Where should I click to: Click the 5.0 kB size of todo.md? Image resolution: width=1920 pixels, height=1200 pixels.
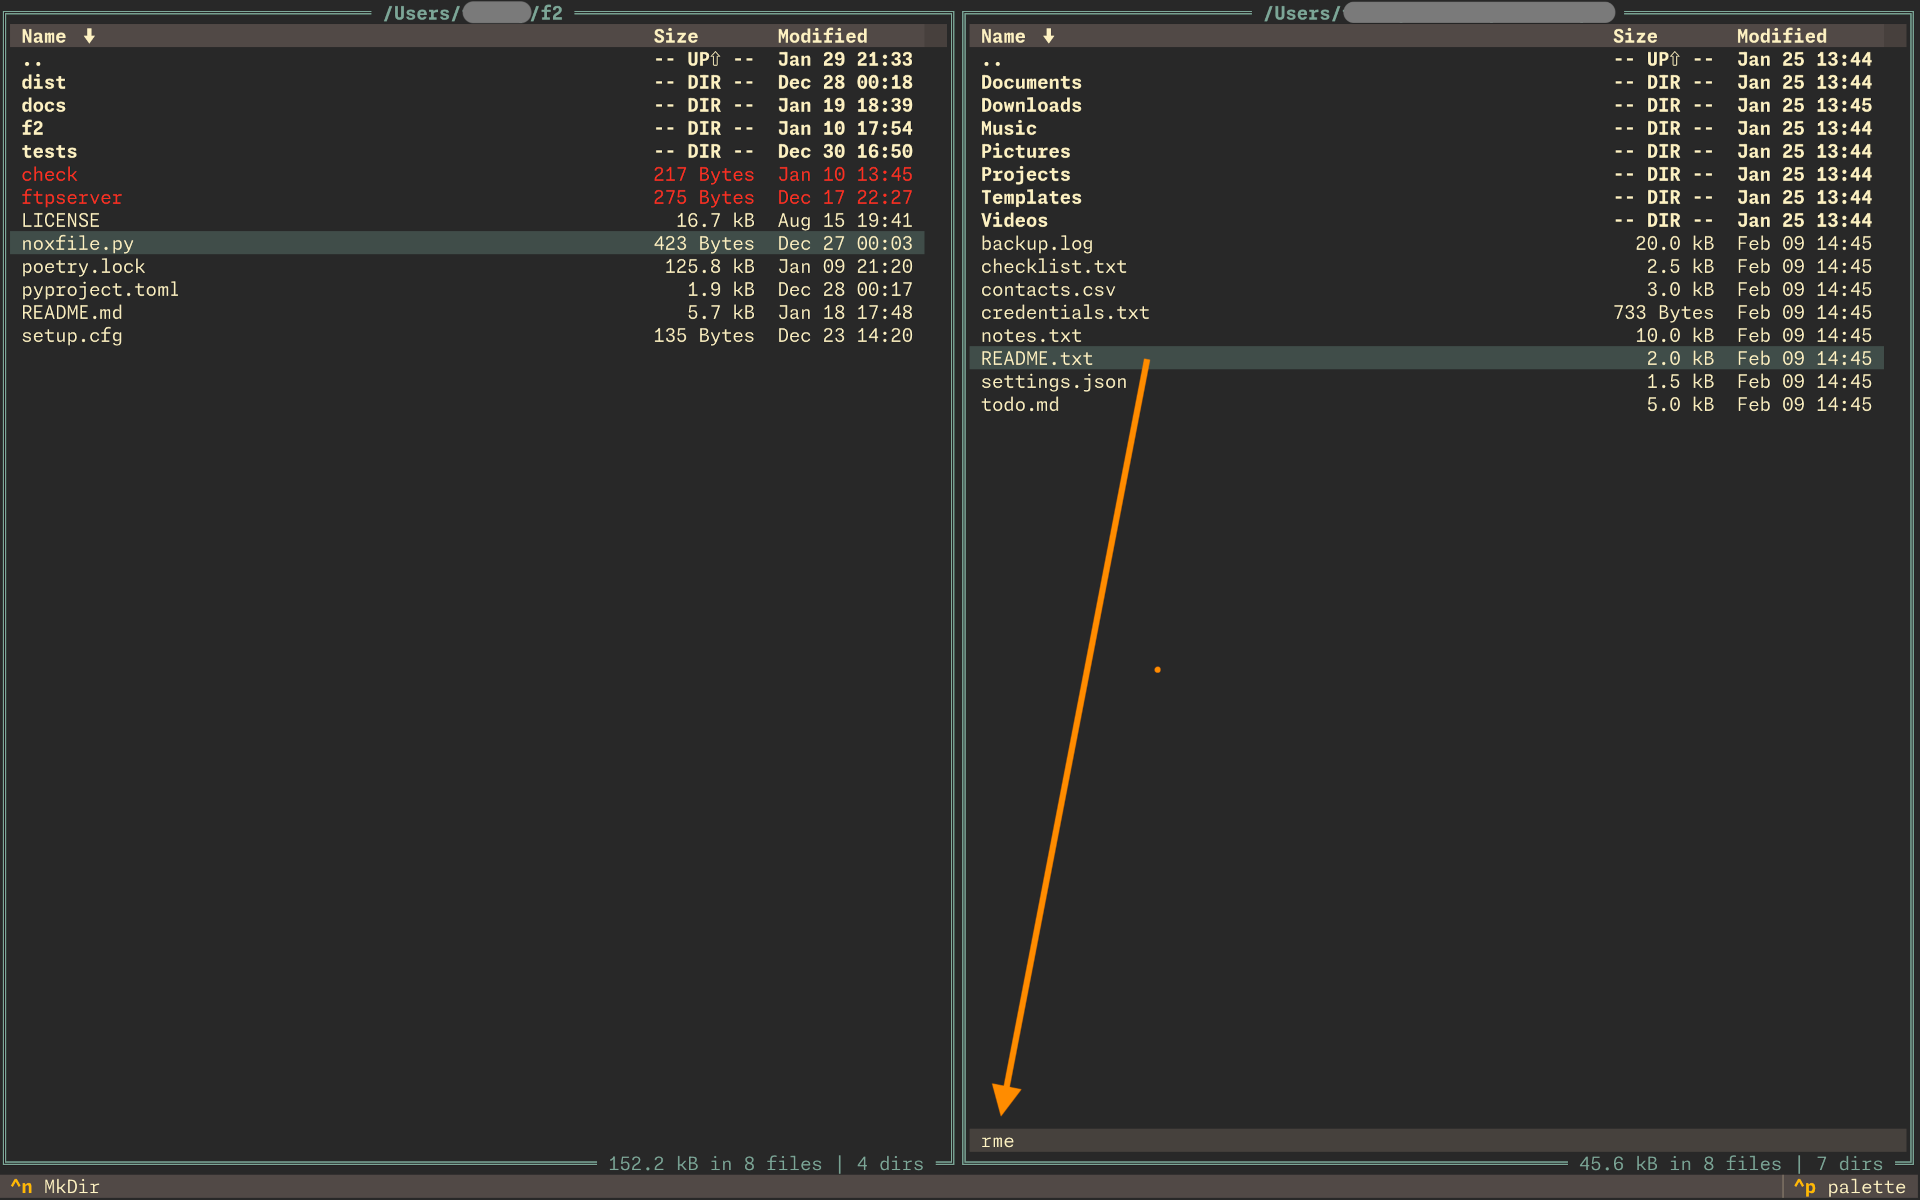point(1680,405)
